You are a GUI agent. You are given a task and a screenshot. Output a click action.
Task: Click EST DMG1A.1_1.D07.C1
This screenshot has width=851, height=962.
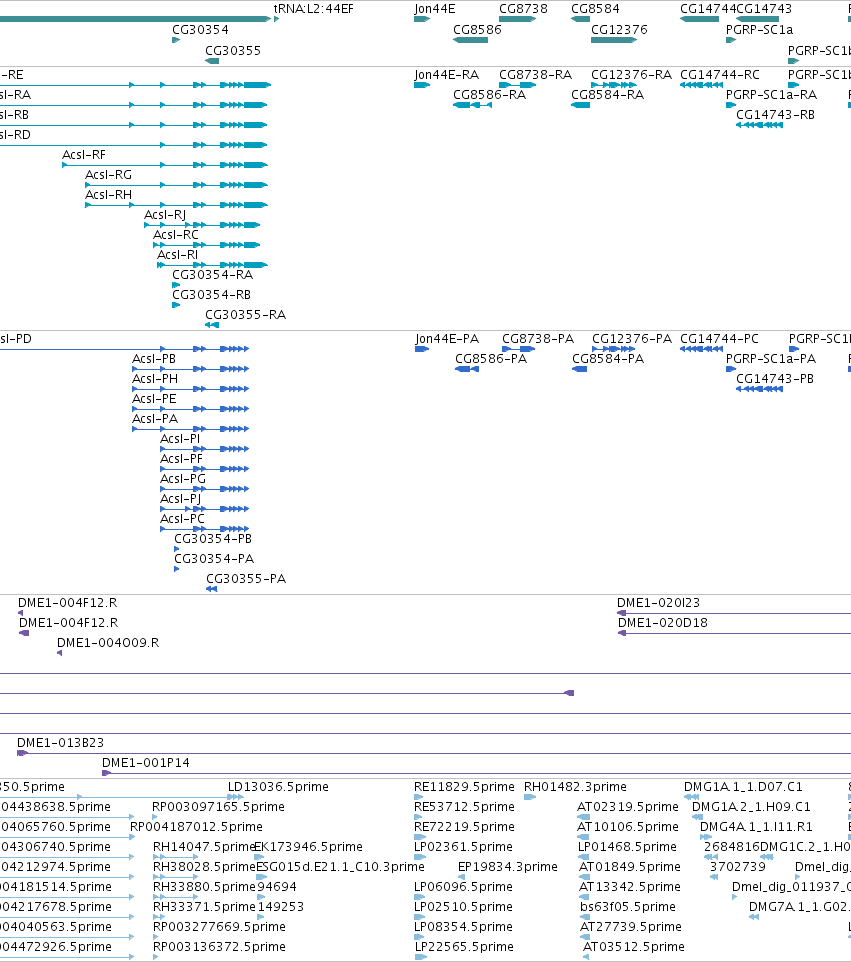(743, 787)
